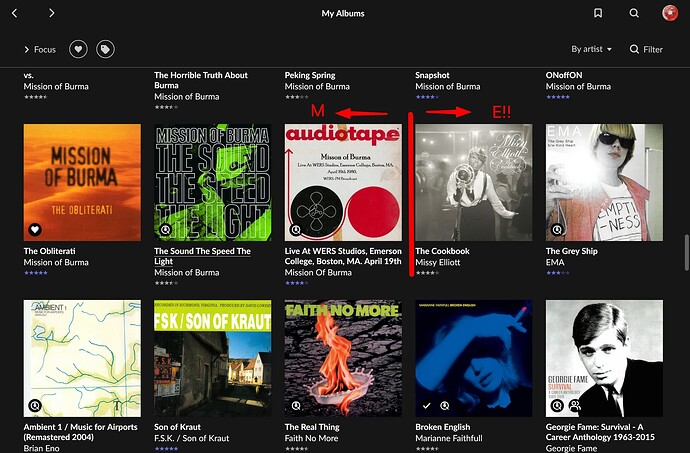This screenshot has width=690, height=453.
Task: Open search with the magnifier icon
Action: (x=634, y=13)
